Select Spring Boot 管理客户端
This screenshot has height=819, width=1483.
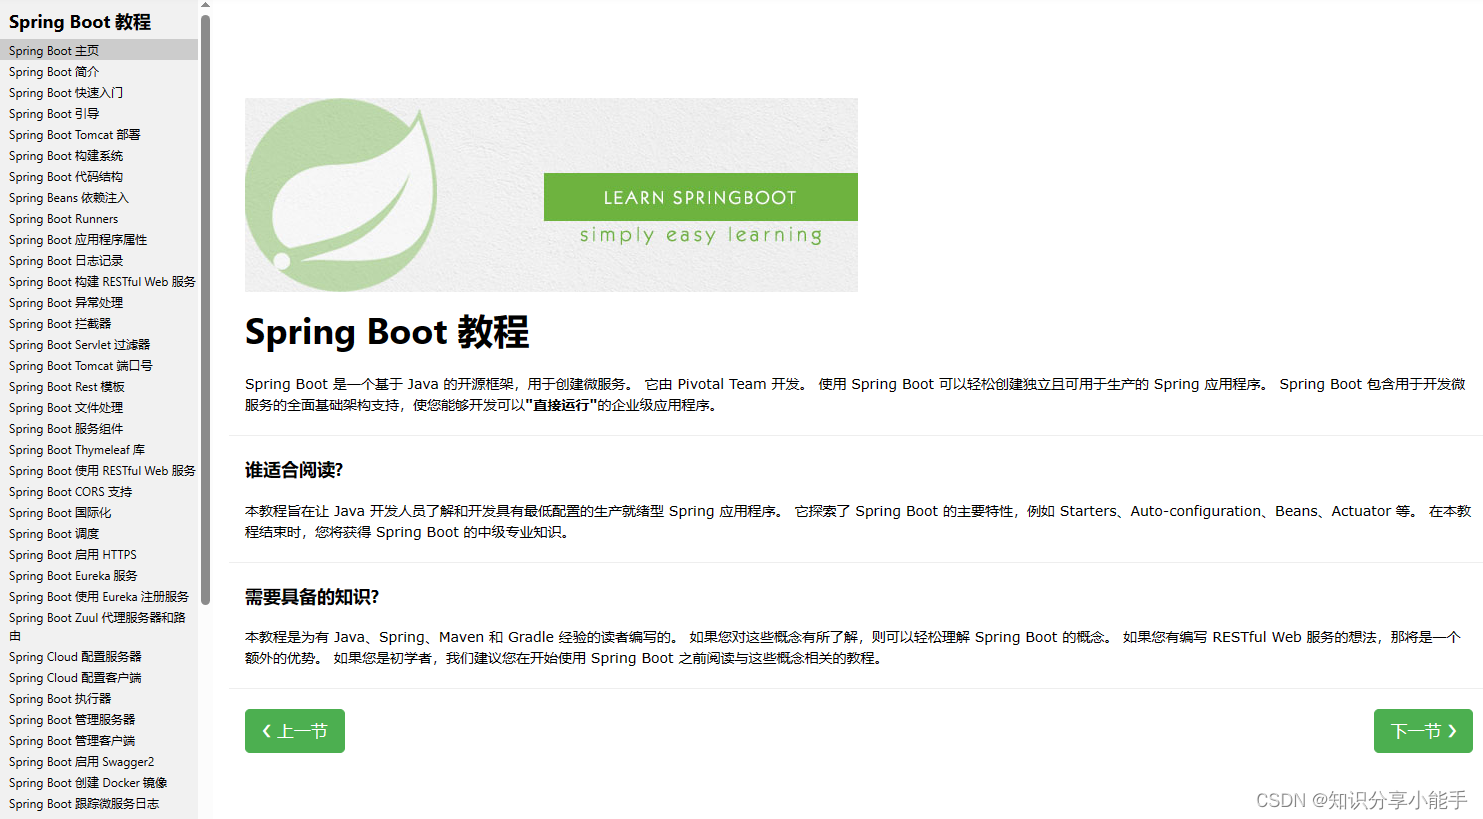[x=72, y=740]
